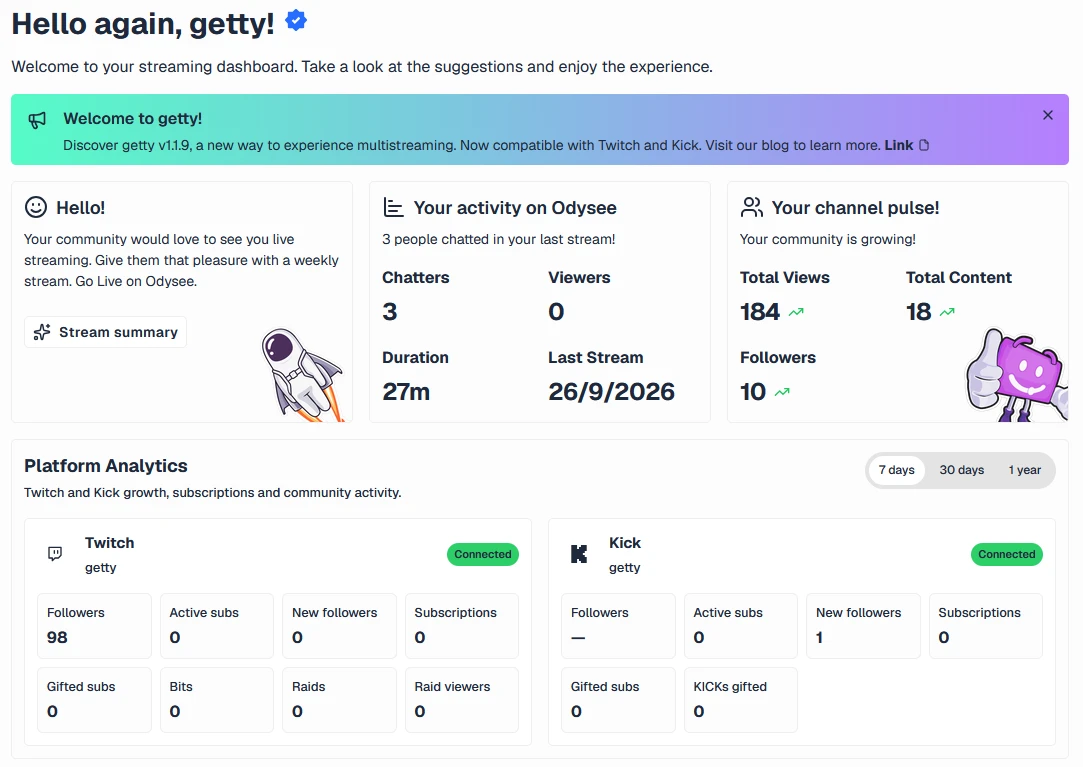Click the Viewers count 0
This screenshot has width=1083, height=767.
click(556, 312)
